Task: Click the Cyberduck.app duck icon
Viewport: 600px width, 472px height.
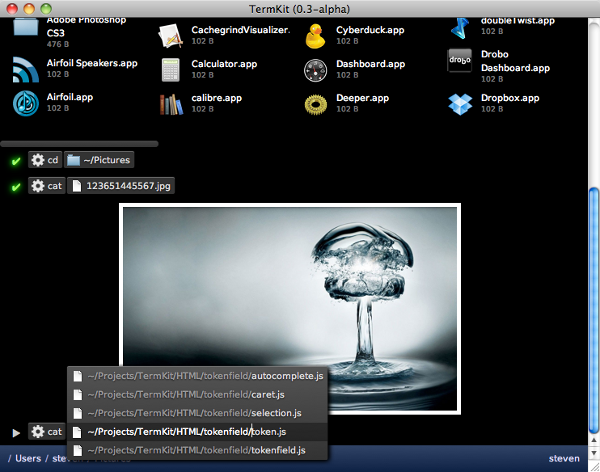Action: click(315, 36)
